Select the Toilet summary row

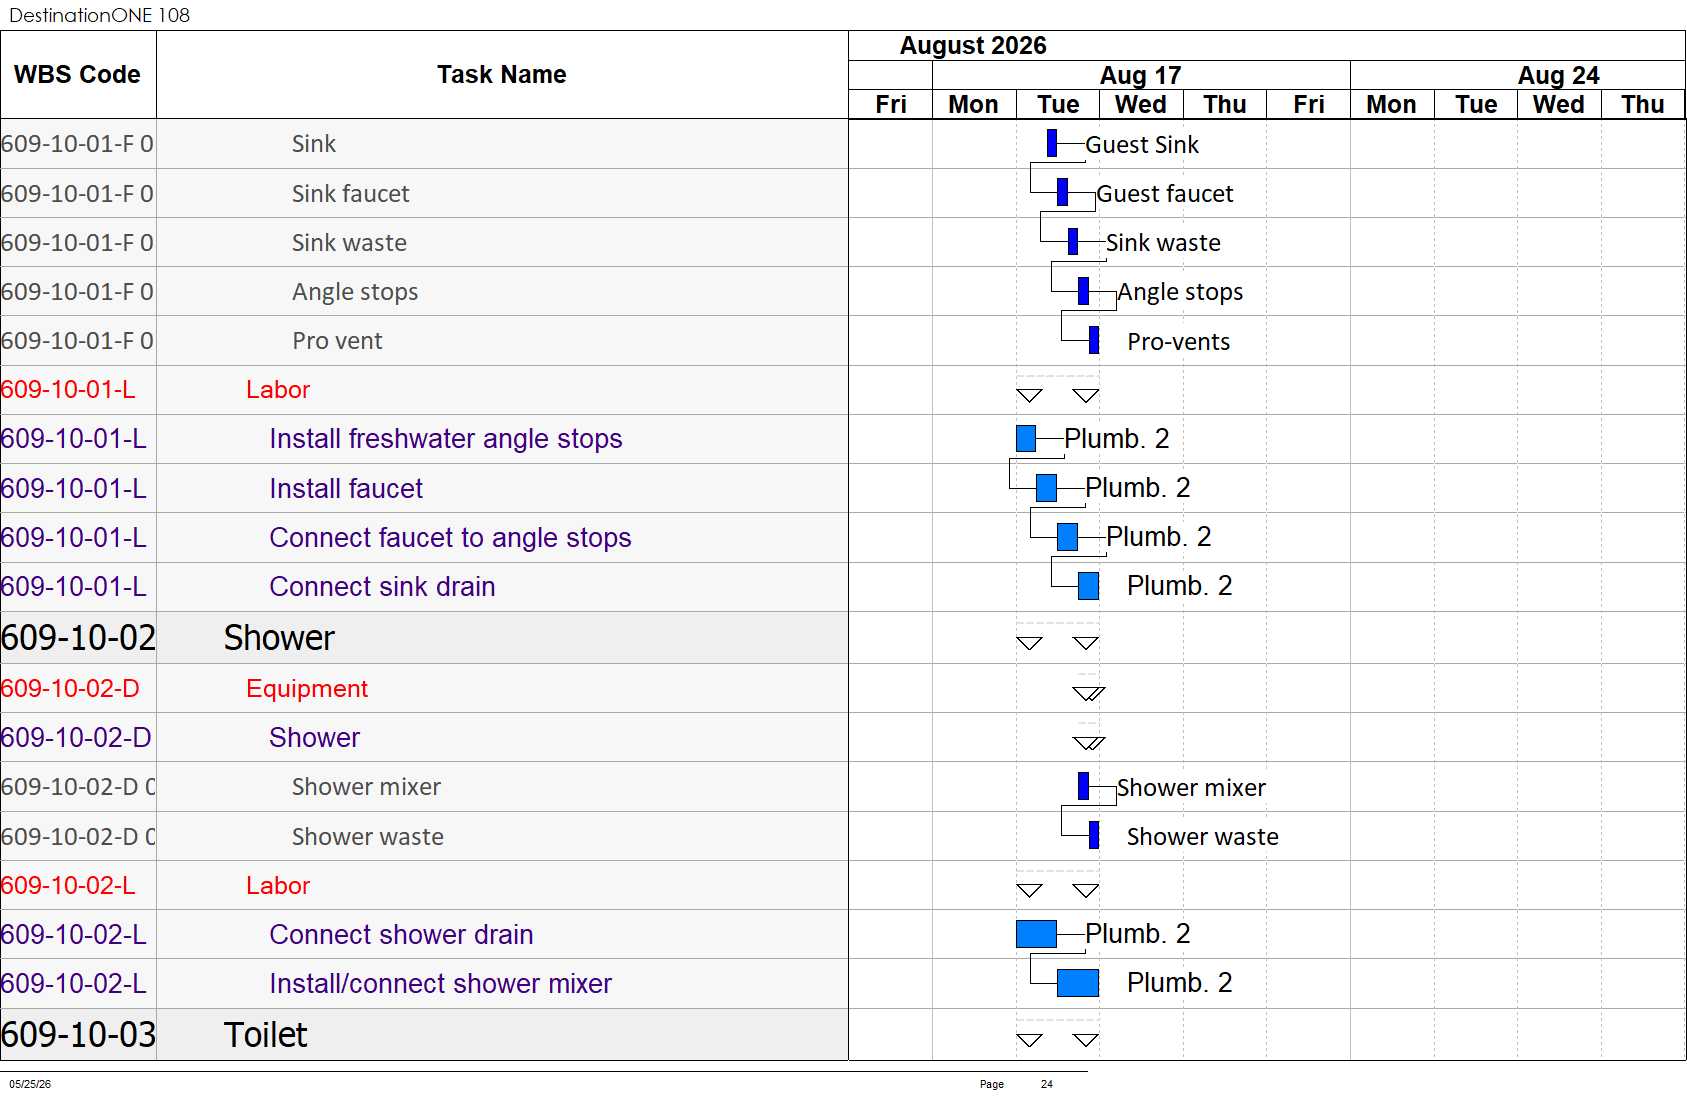tap(424, 1034)
